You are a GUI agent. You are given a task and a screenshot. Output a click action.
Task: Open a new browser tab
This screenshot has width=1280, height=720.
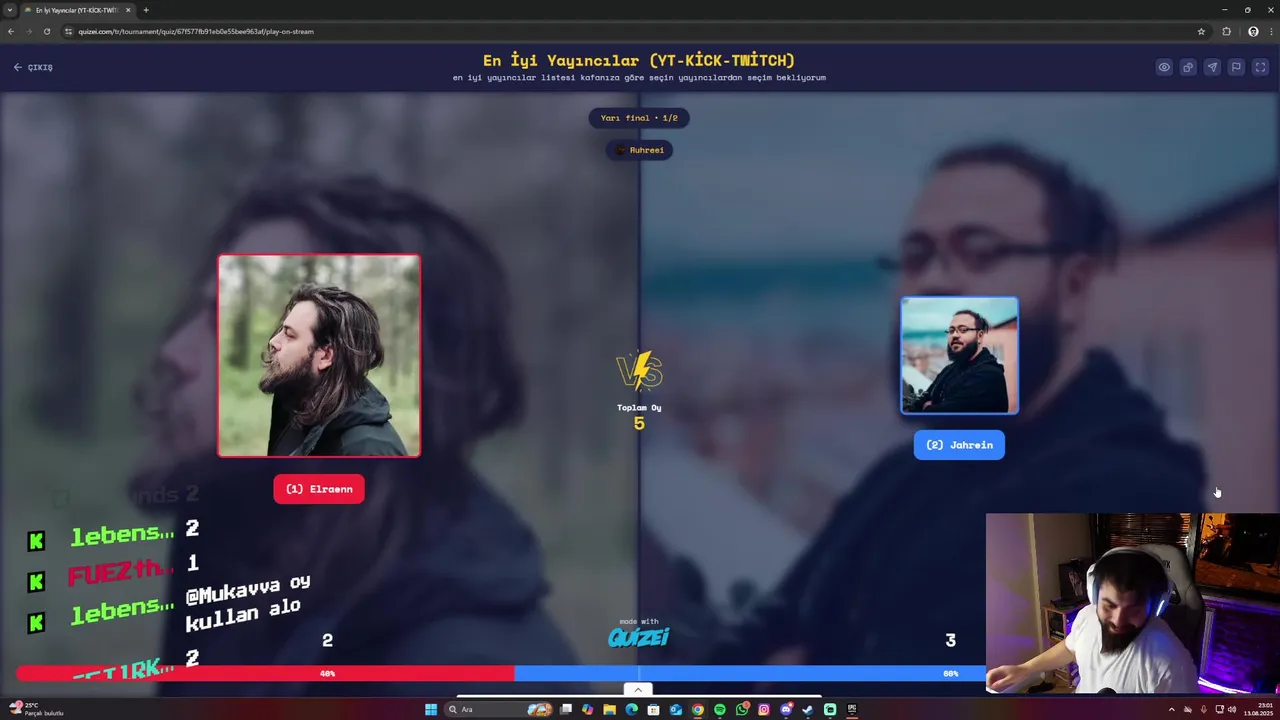146,10
